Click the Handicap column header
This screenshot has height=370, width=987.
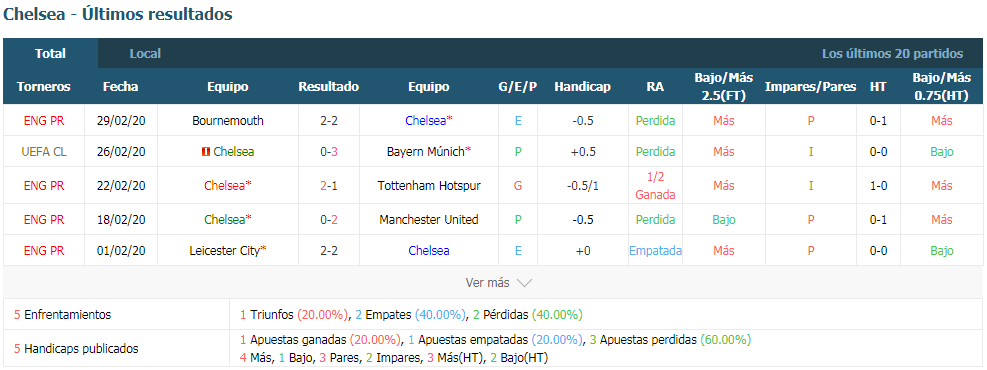[582, 87]
